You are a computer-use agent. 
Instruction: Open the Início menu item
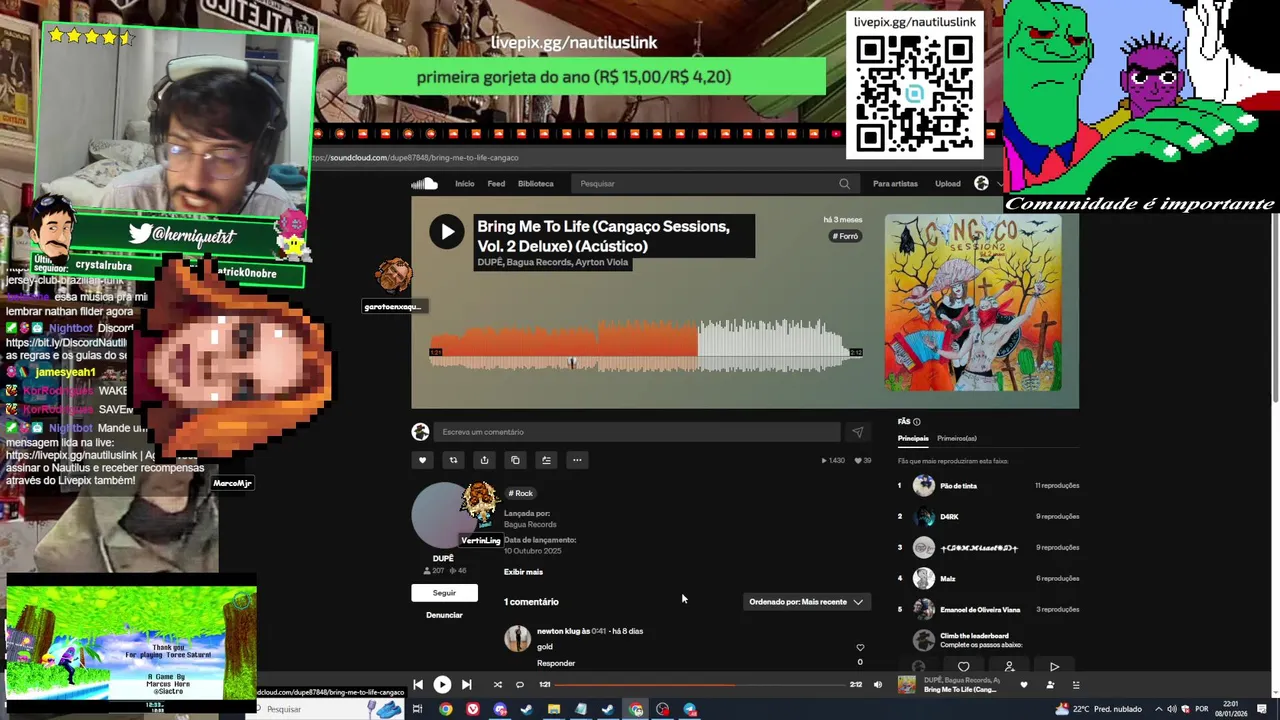pos(465,183)
